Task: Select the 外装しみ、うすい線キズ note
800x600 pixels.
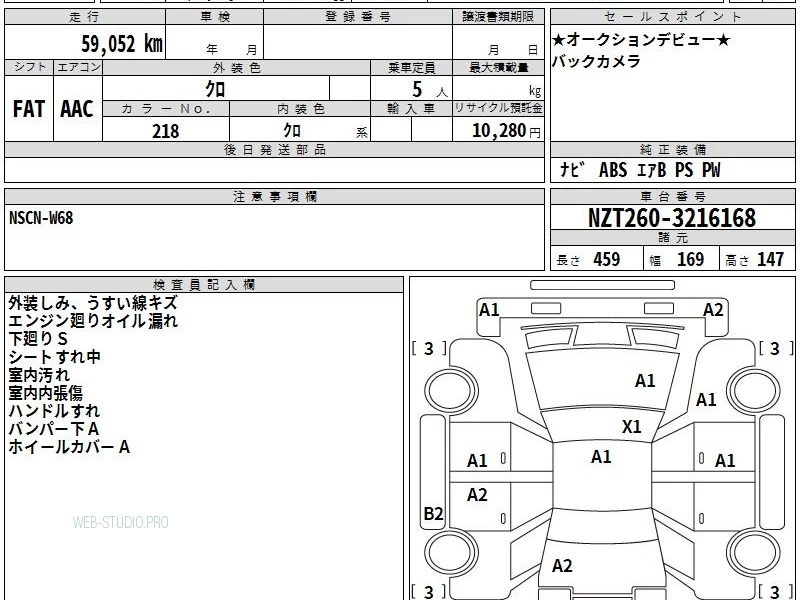Action: 93,303
